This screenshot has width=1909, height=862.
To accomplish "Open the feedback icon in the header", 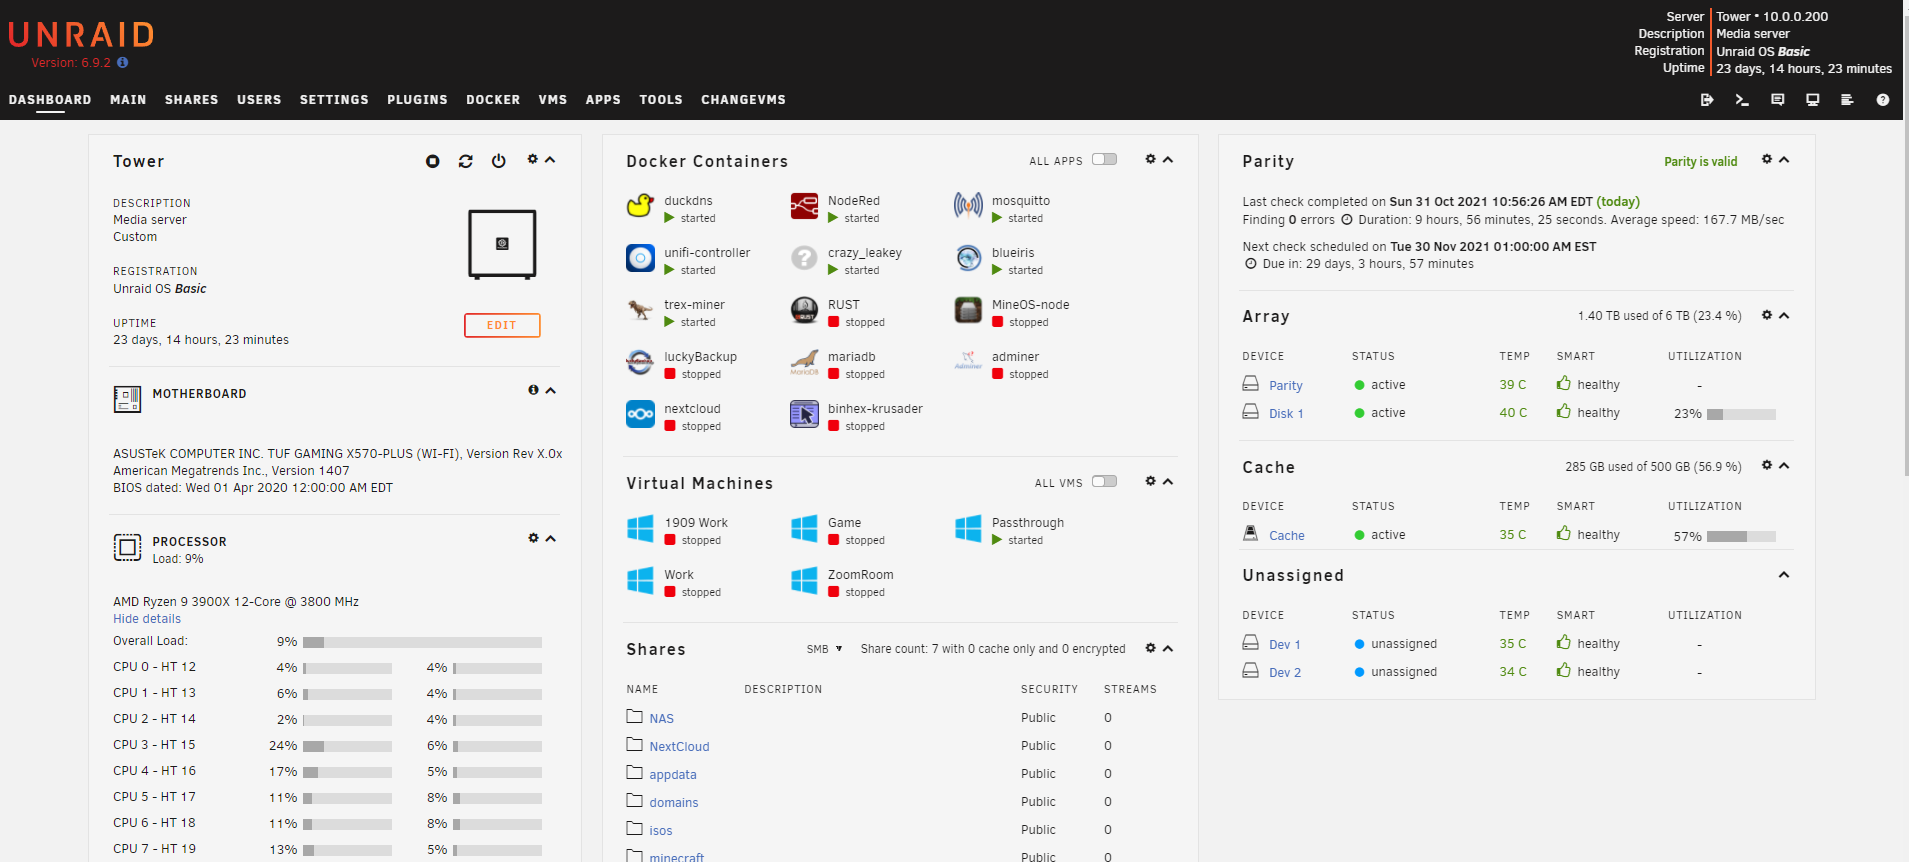I will coord(1777,100).
